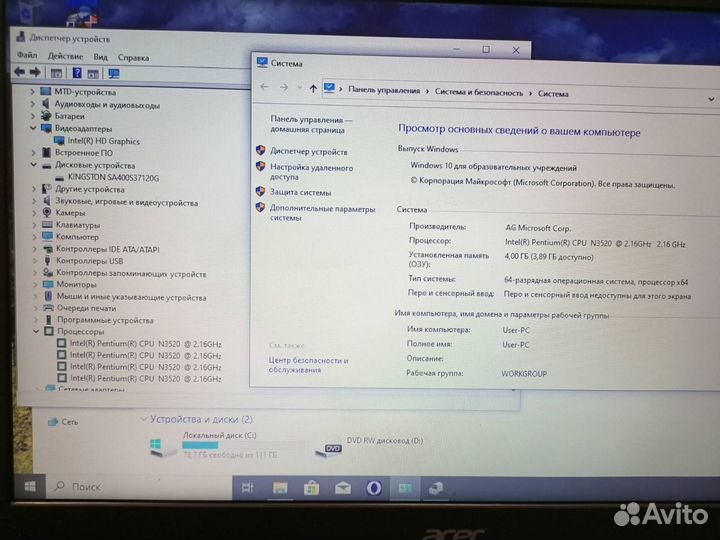Expand Аудиовходы и аудиовыходы node
720x540 pixels.
tap(33, 104)
